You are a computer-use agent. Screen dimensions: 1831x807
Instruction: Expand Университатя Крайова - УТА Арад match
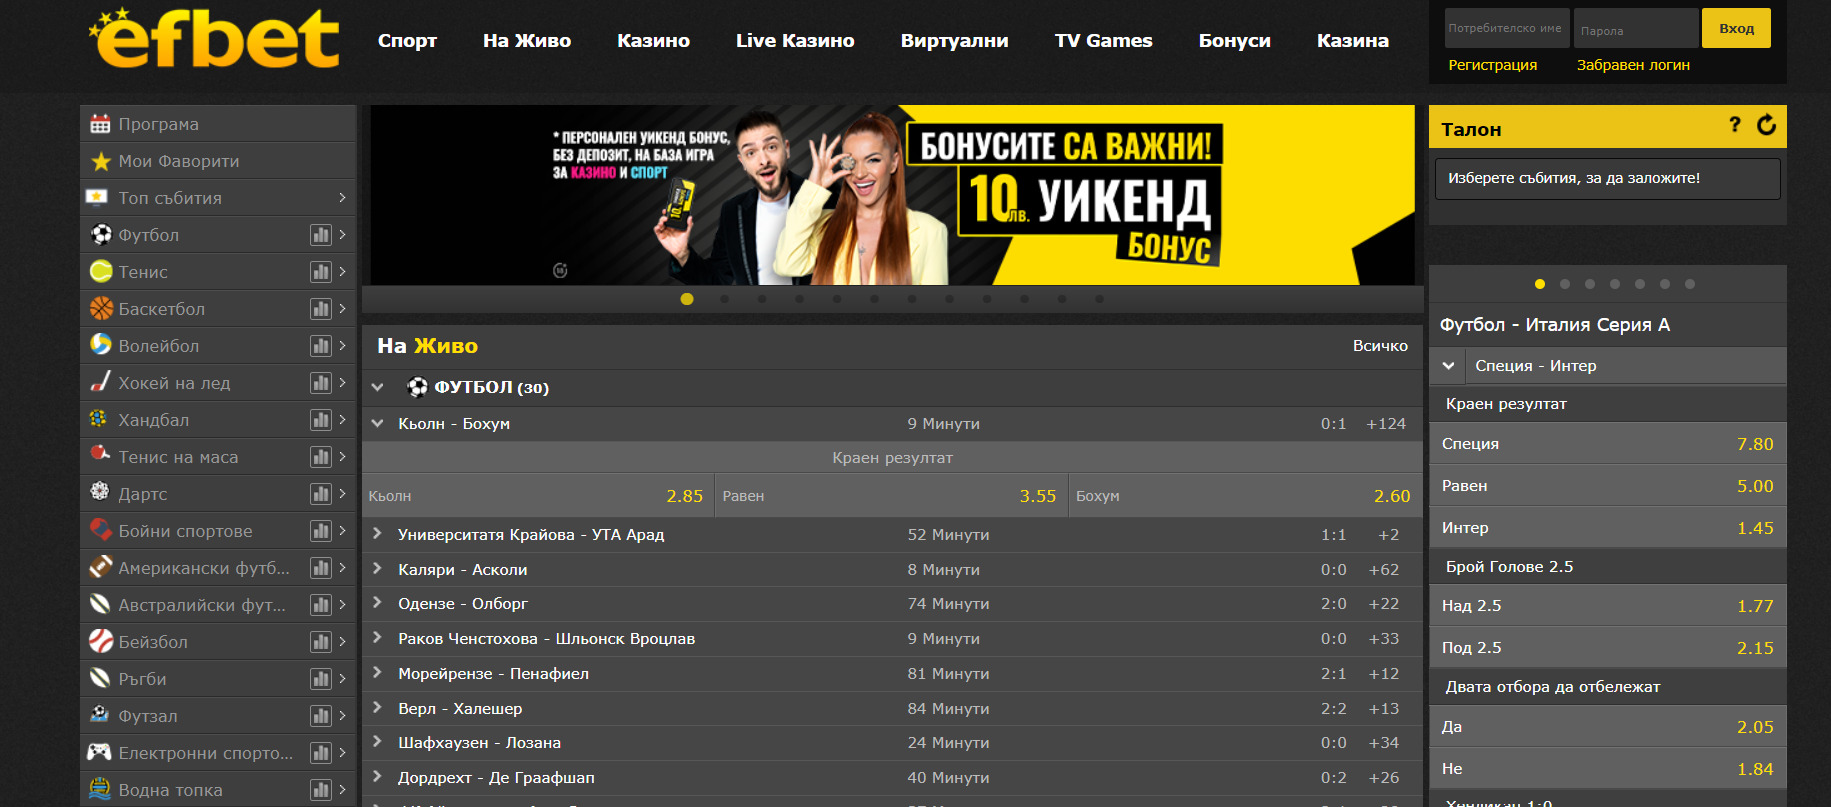point(377,534)
